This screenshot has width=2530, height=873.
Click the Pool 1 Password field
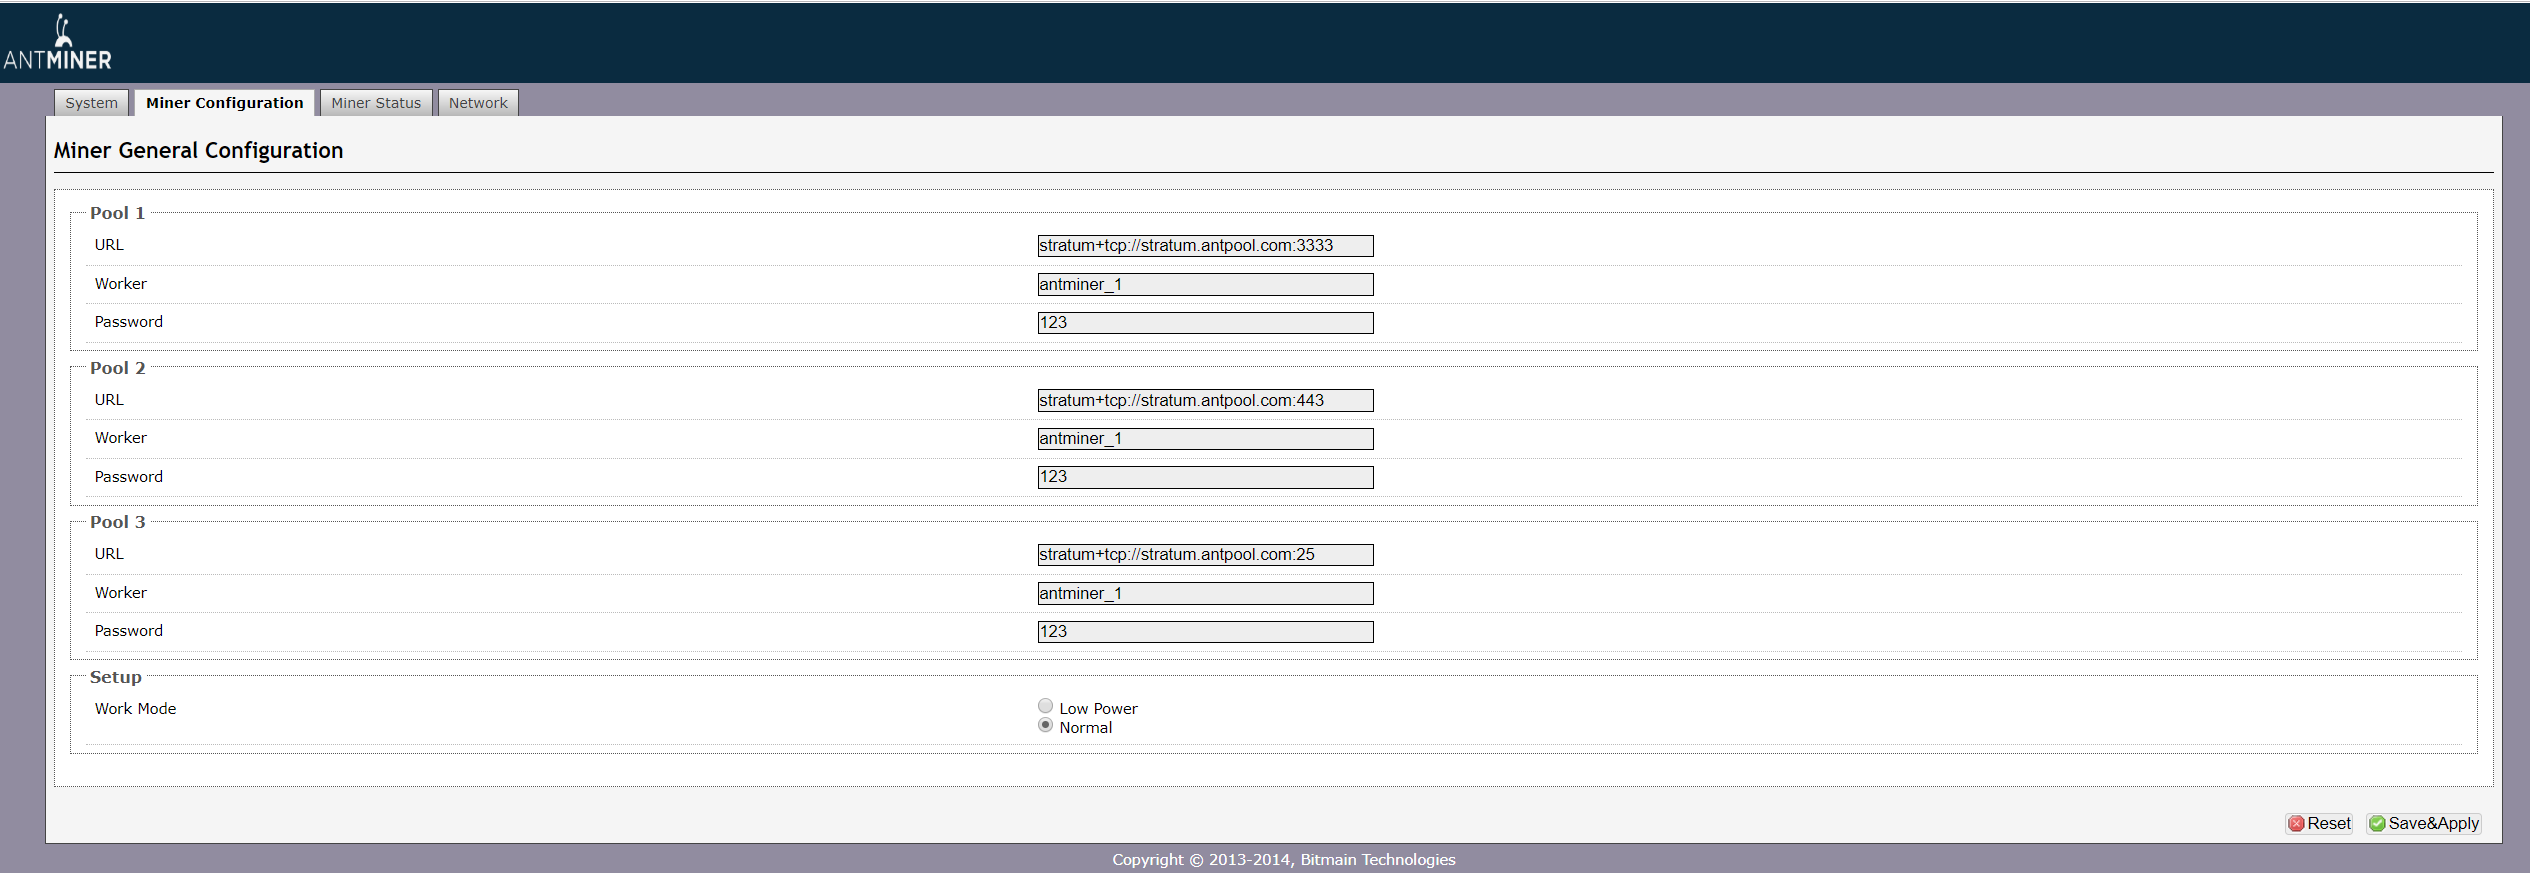point(1205,323)
